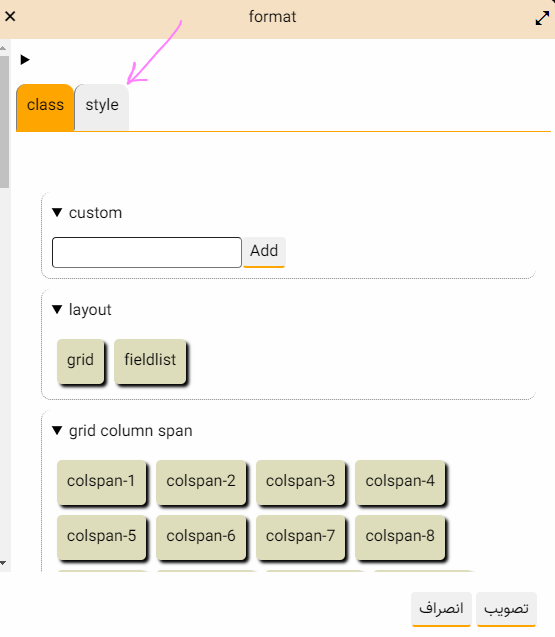Close the format dialog with X icon
This screenshot has width=555, height=637.
coord(10,17)
